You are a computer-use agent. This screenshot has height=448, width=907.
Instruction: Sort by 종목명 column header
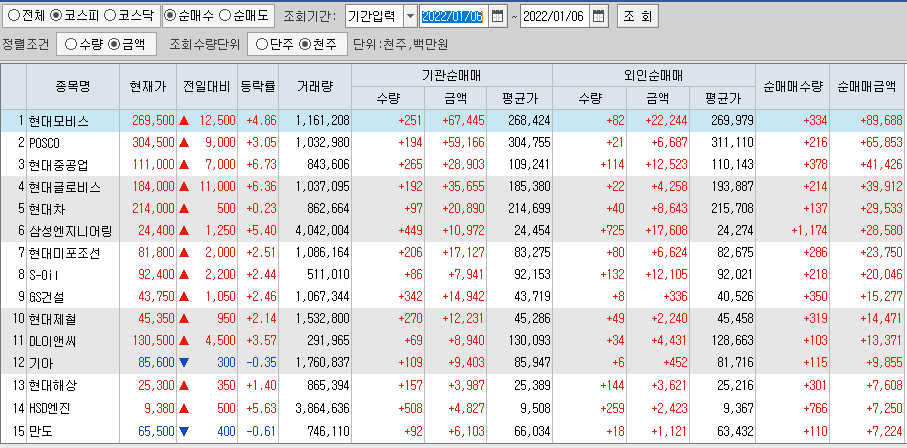(x=73, y=87)
